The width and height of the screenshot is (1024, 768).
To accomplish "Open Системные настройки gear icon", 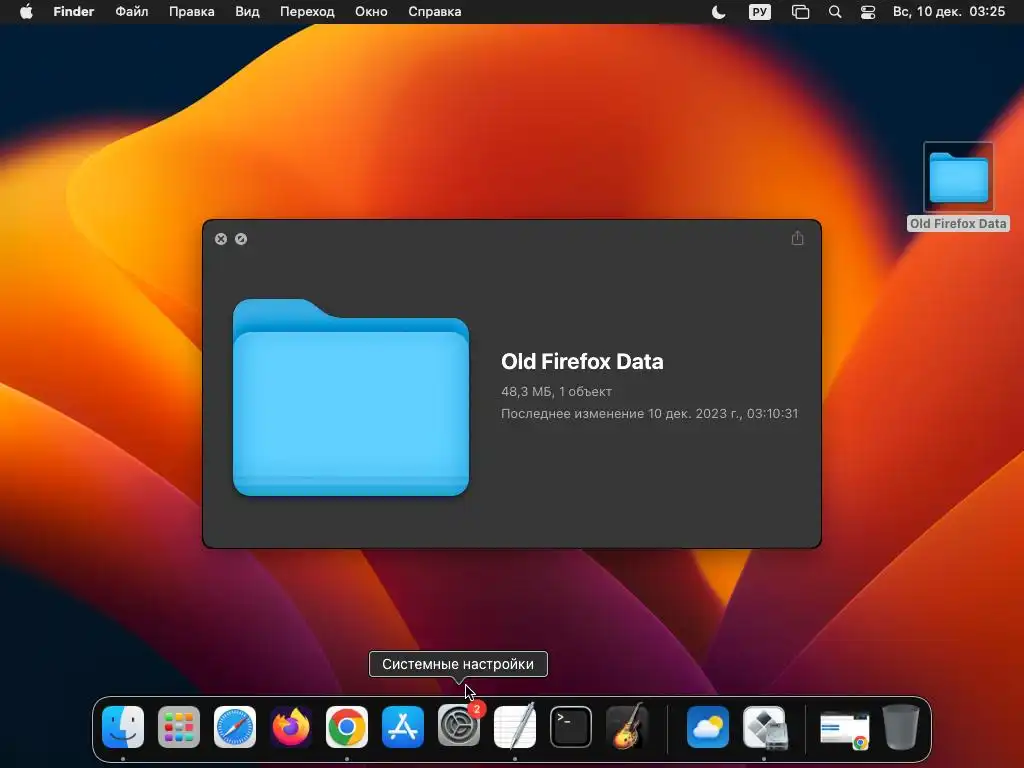I will pos(458,727).
